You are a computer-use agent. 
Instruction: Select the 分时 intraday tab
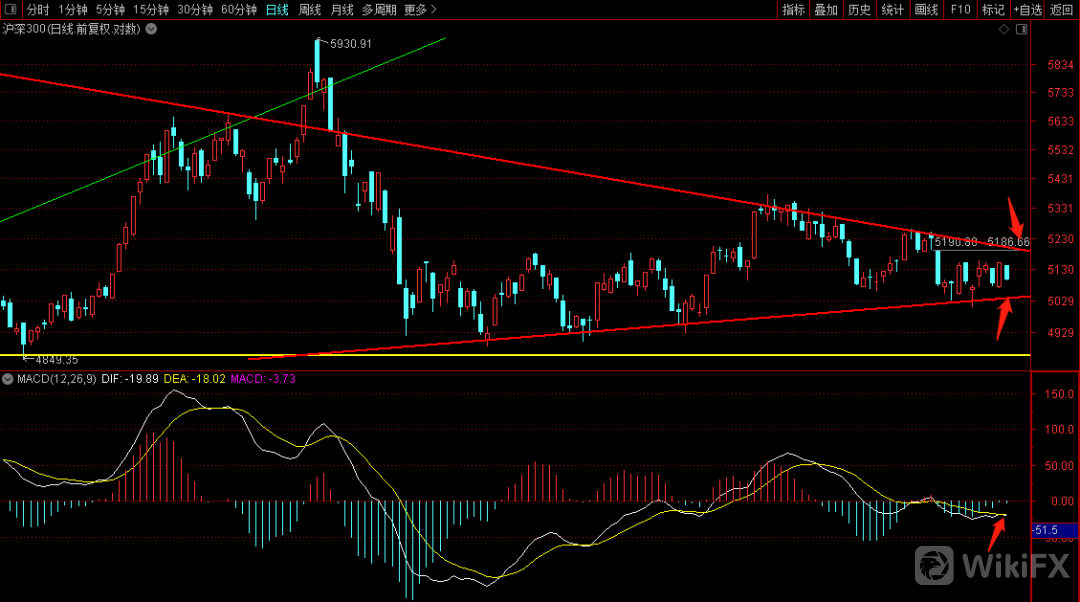tap(37, 10)
